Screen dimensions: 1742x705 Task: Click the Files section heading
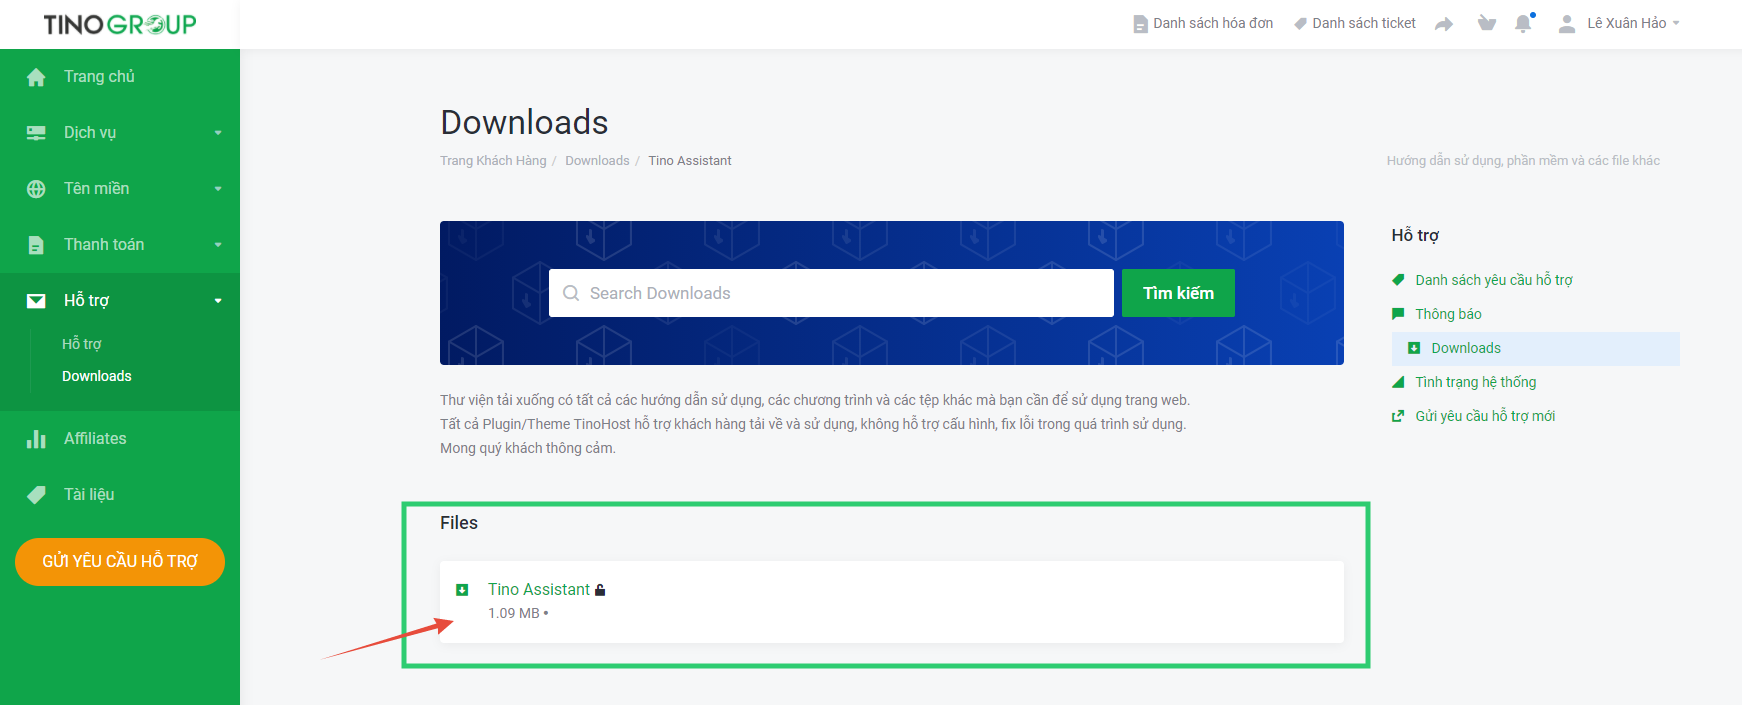(x=459, y=523)
